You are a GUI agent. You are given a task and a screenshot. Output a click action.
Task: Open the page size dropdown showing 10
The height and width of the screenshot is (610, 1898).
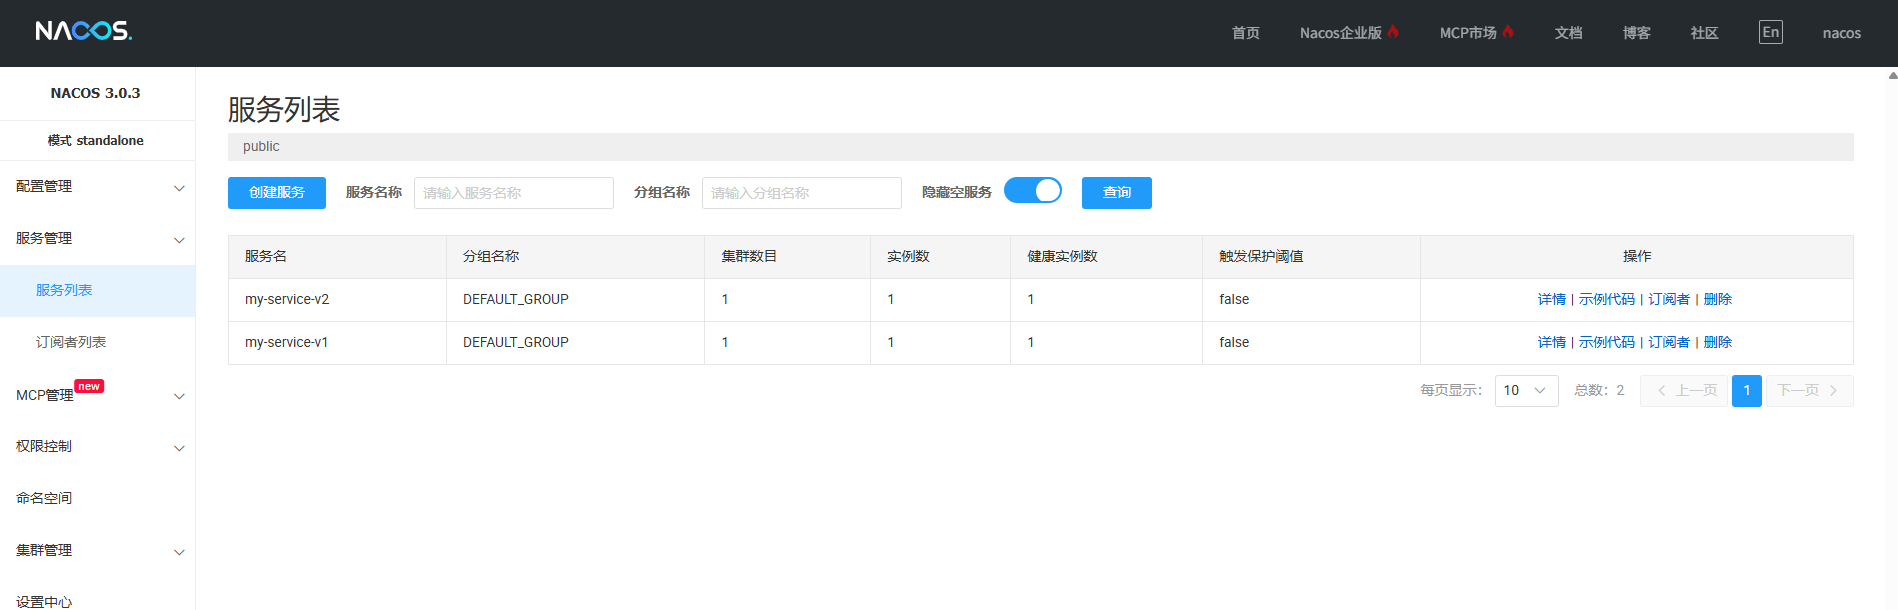coord(1525,391)
